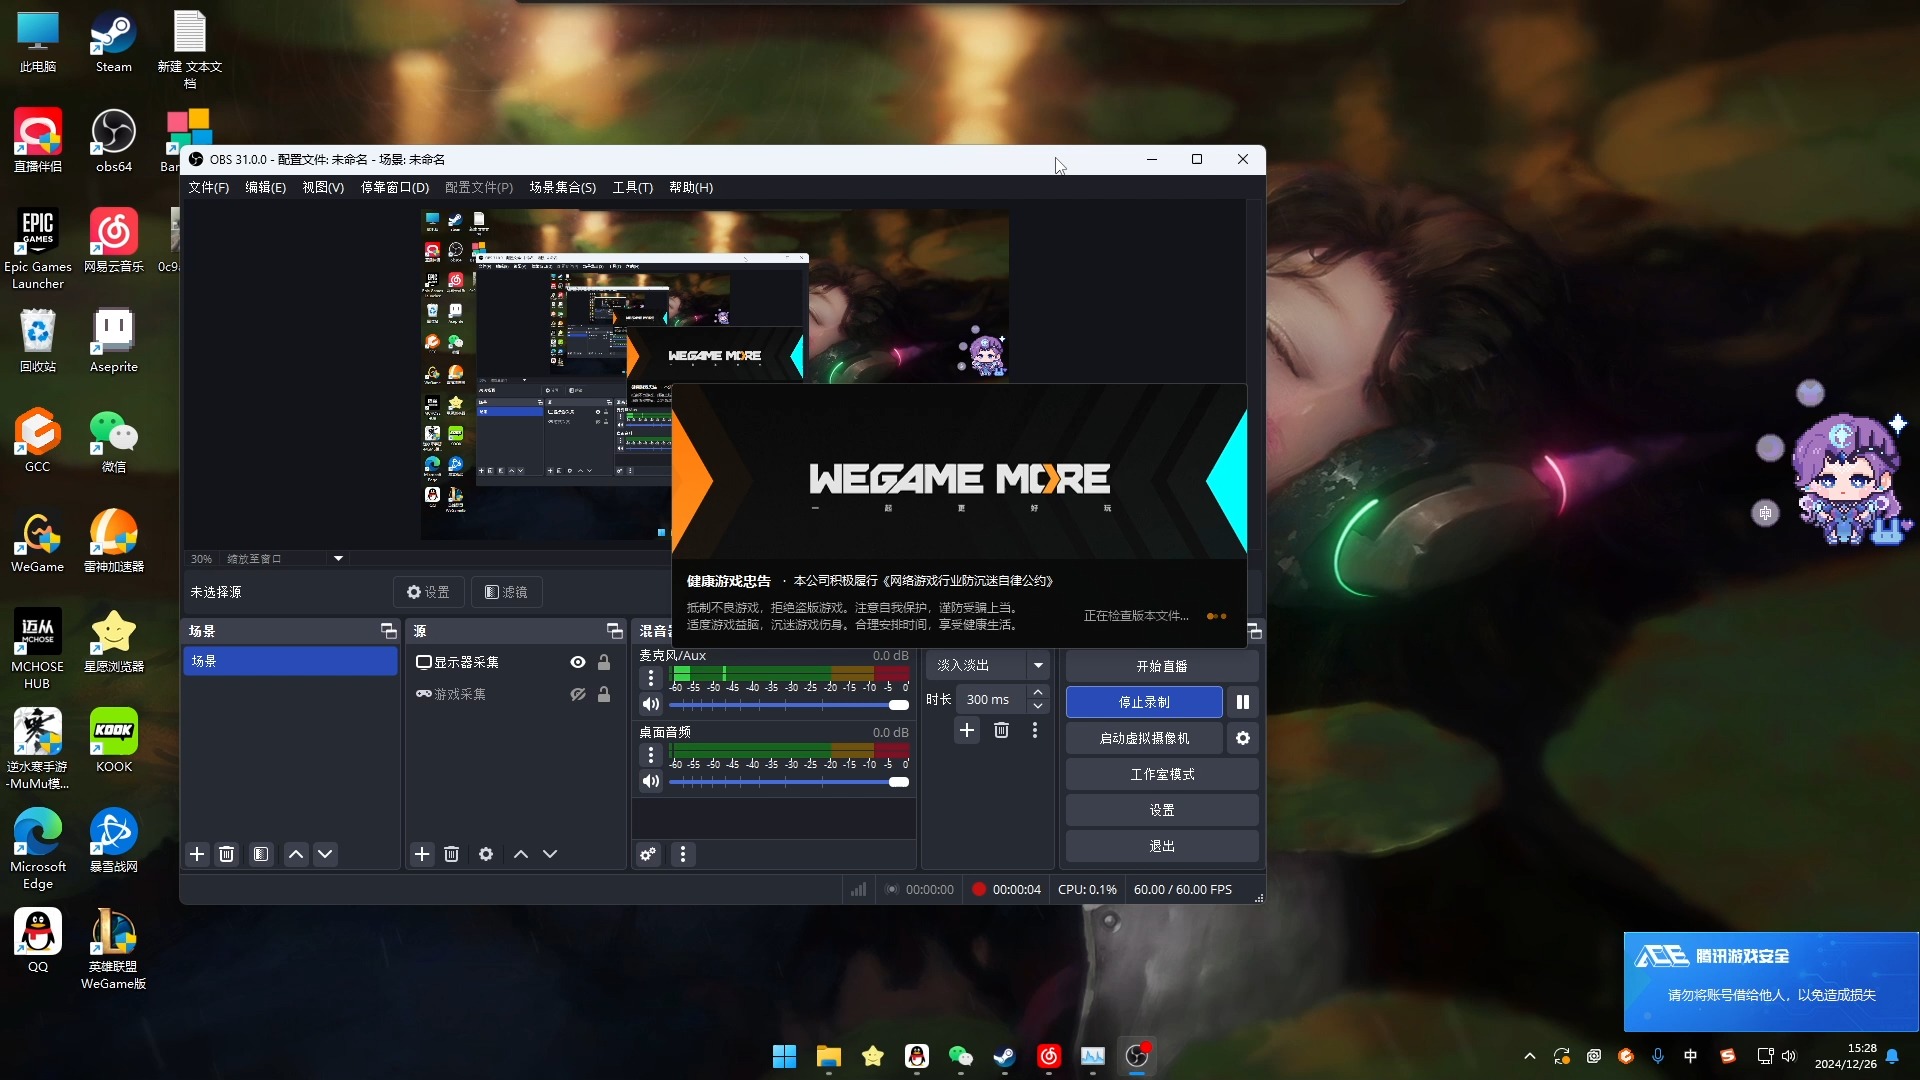Move scene up arrow

(x=296, y=854)
